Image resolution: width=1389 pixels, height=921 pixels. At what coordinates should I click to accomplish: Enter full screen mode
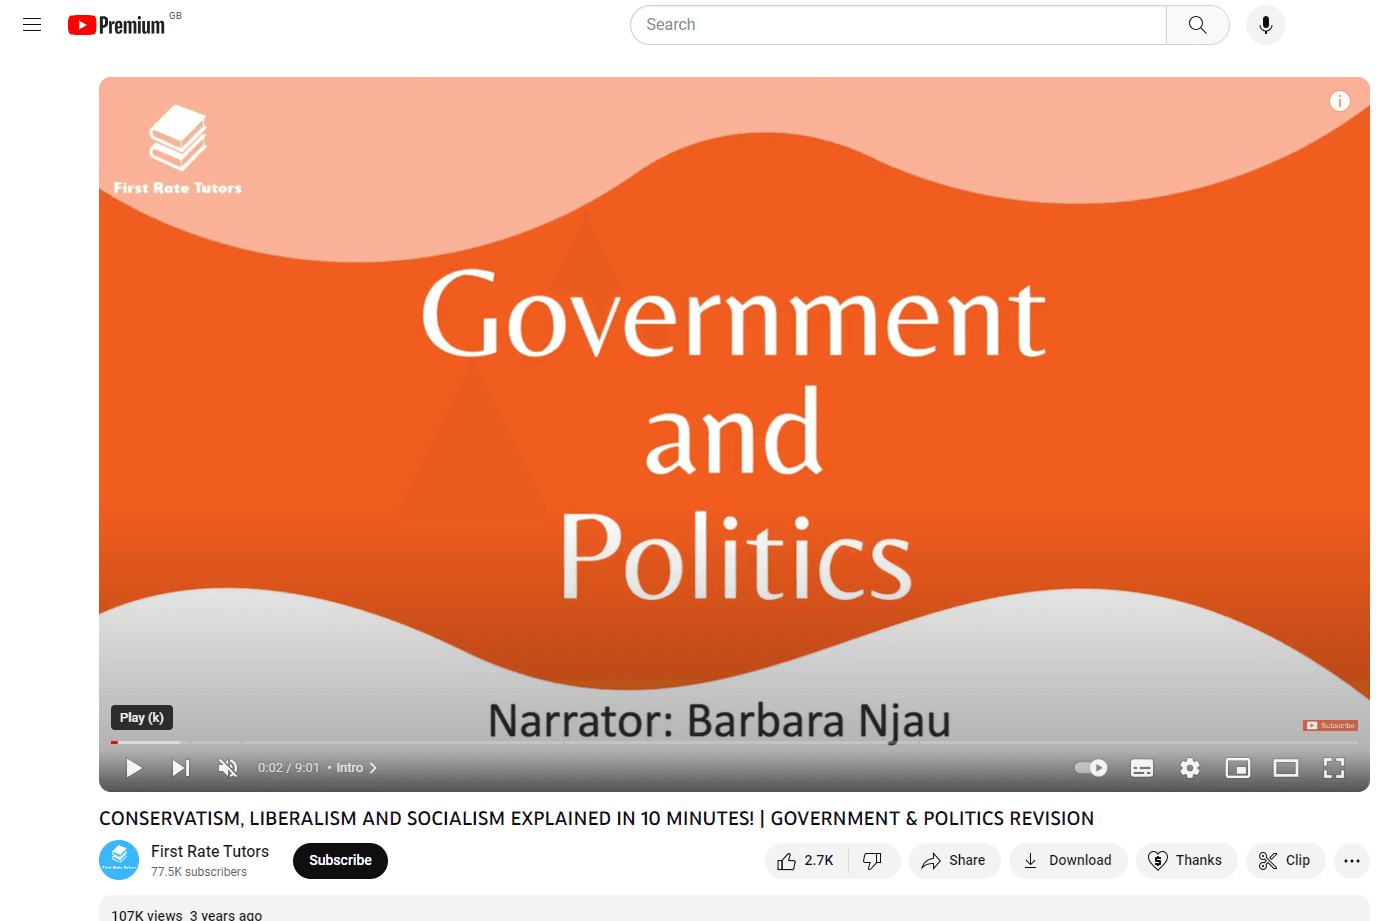click(1334, 768)
